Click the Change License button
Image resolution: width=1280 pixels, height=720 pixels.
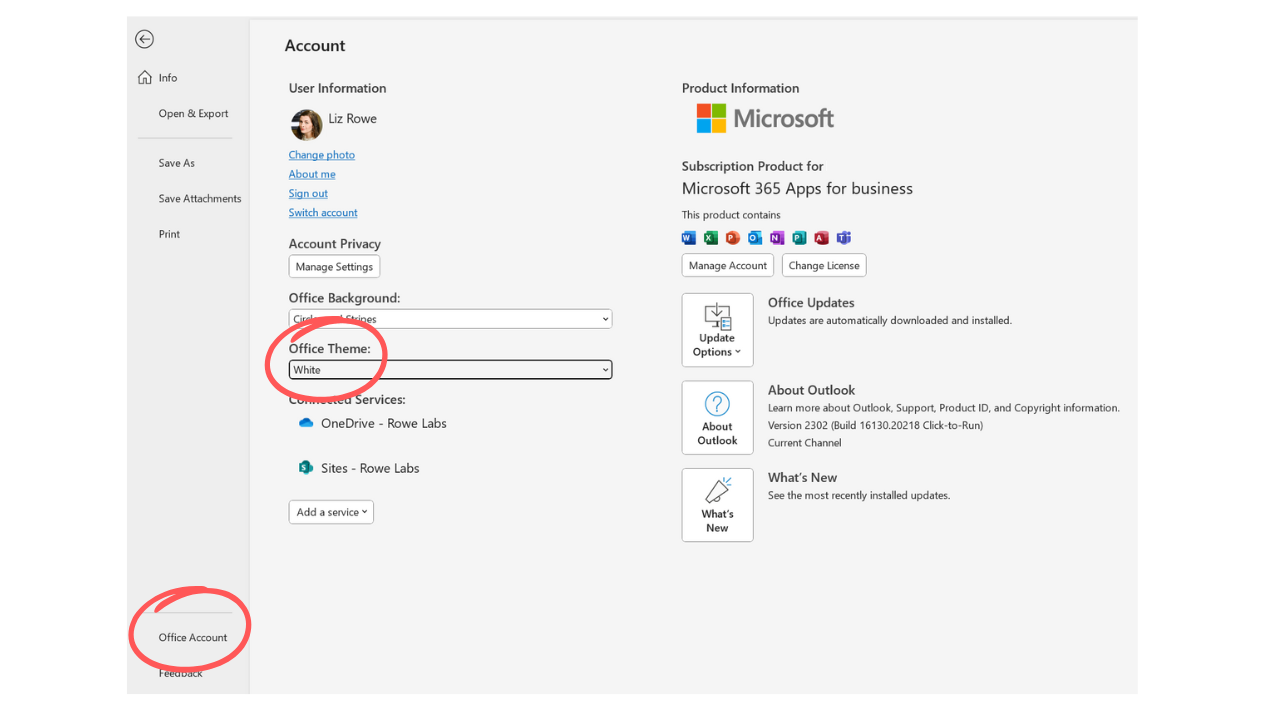[824, 266]
